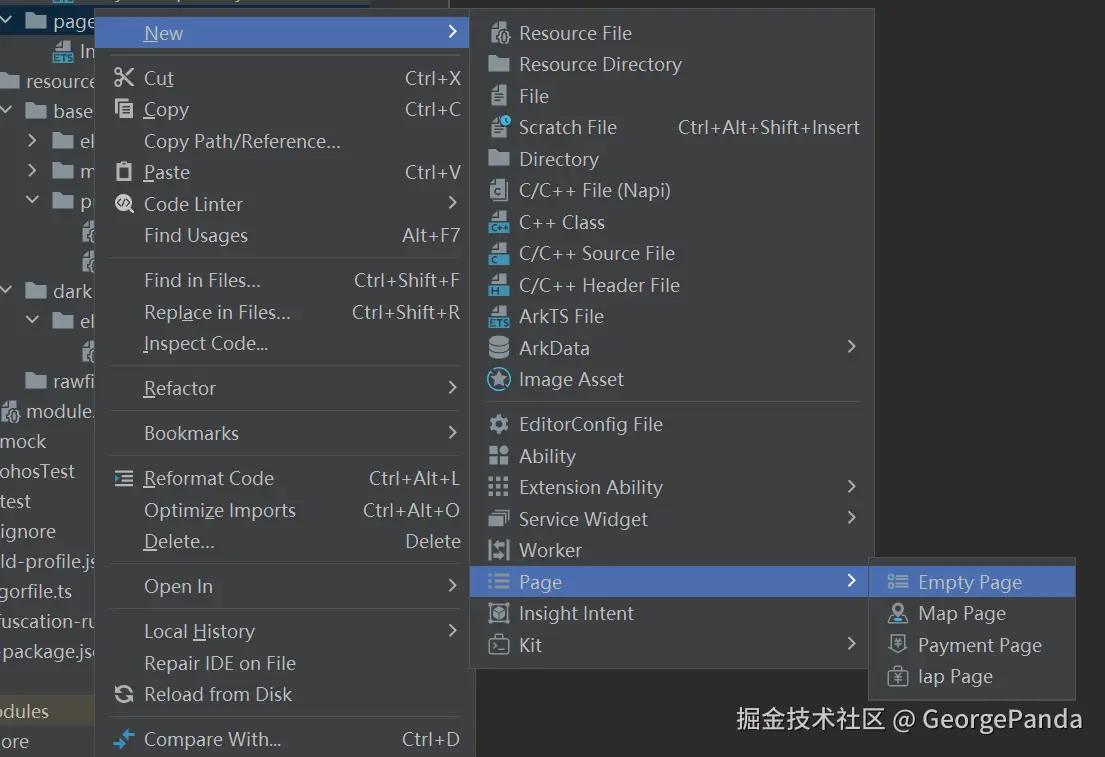Select Compare With menu option
The image size is (1105, 757).
(212, 740)
